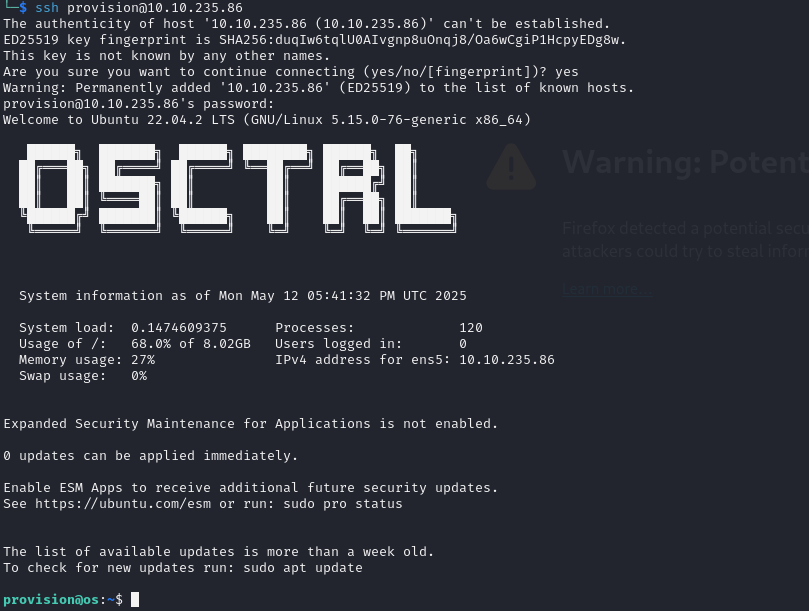Click the terminal cursor block at prompt

(135, 600)
